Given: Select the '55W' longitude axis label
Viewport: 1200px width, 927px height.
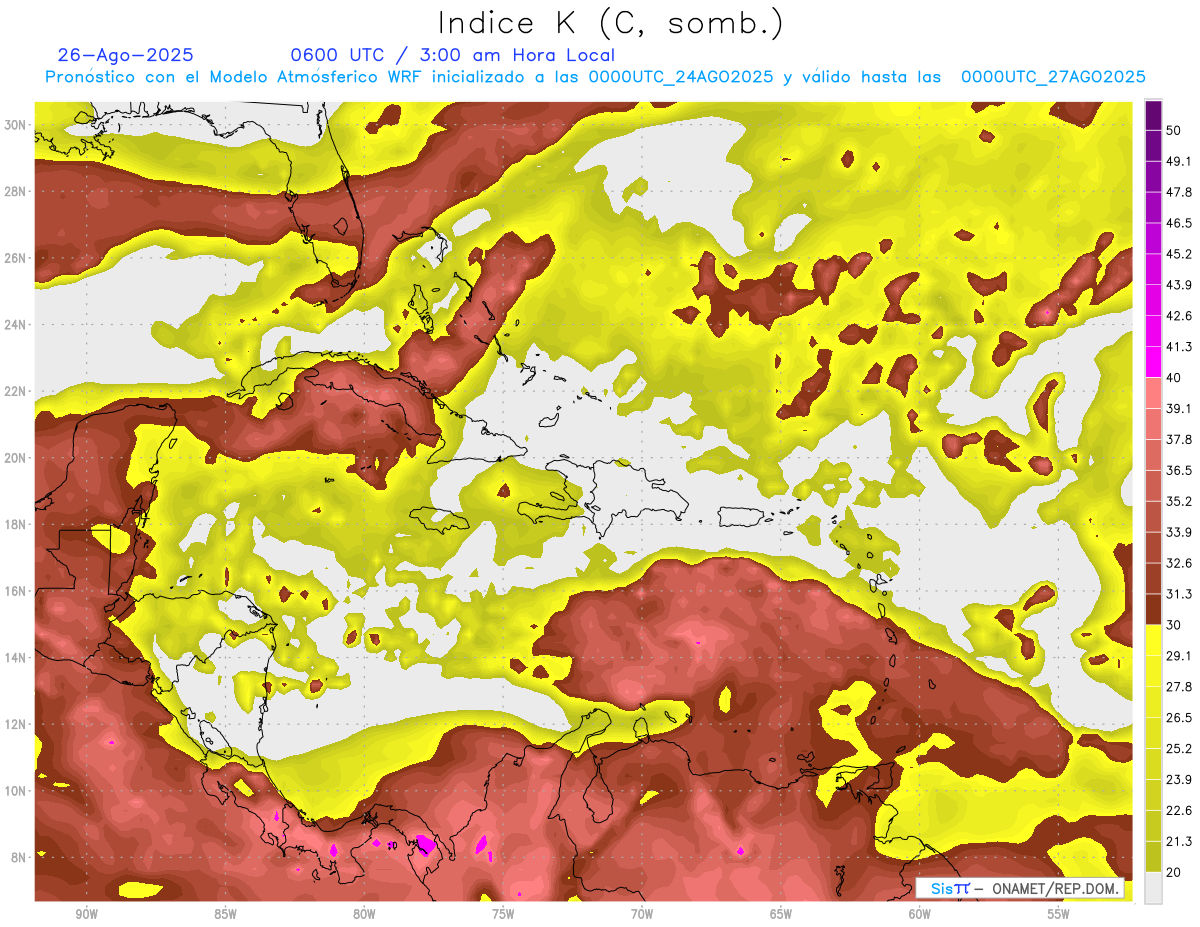Looking at the screenshot, I should pyautogui.click(x=1059, y=915).
